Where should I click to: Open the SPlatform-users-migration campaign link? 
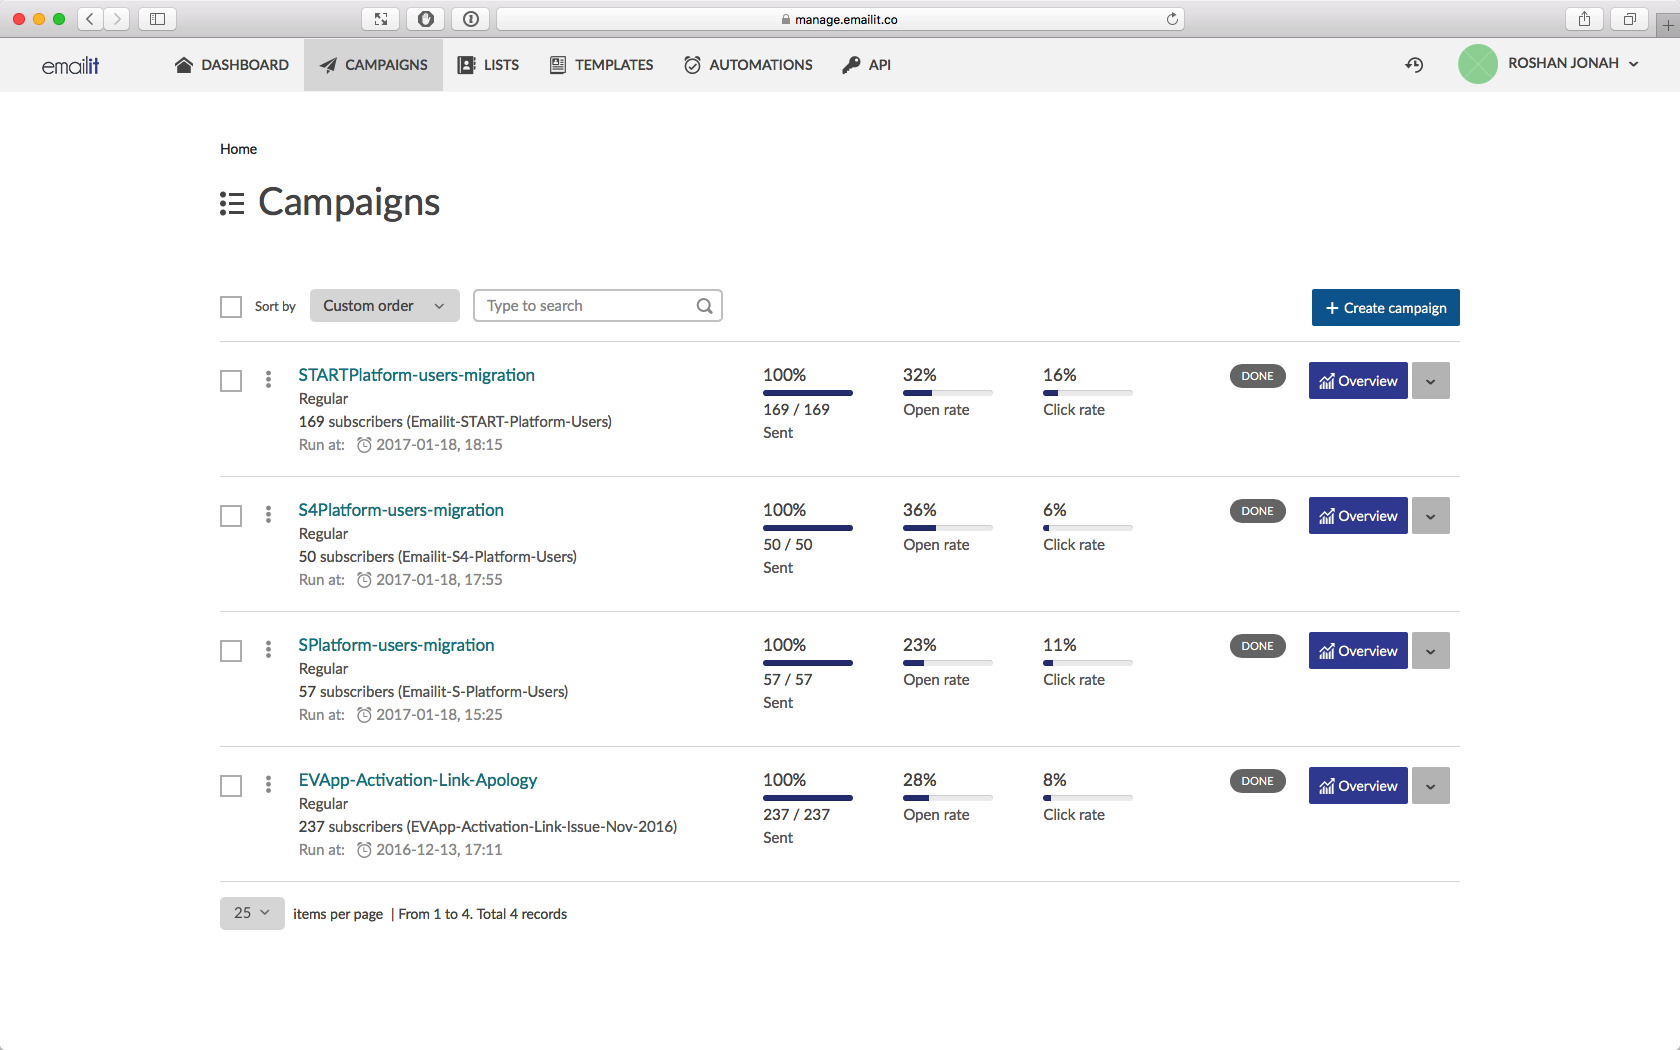pos(396,645)
